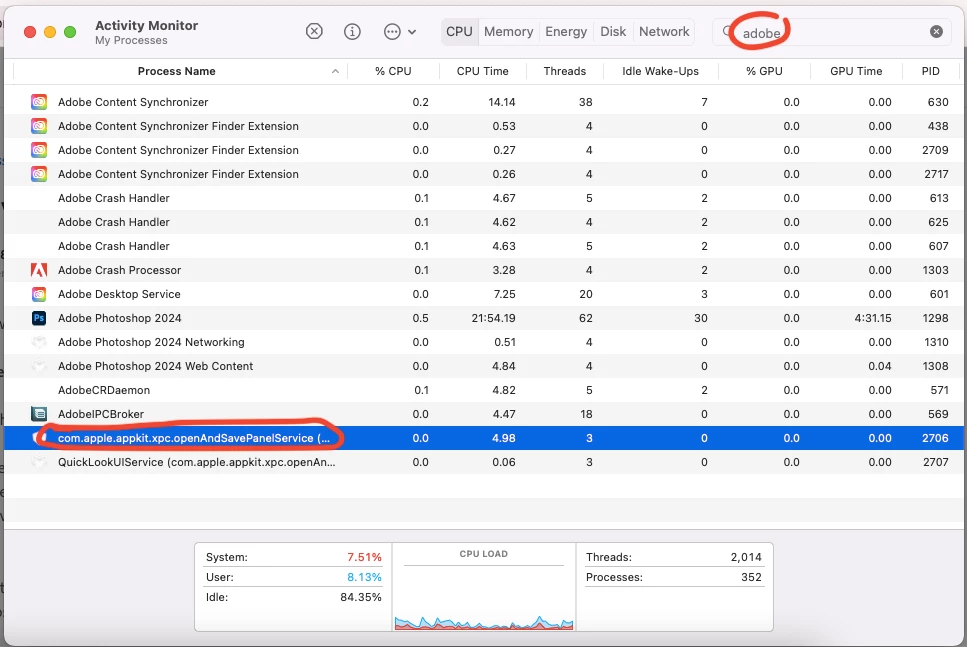Sort by Threads column header

pyautogui.click(x=564, y=71)
